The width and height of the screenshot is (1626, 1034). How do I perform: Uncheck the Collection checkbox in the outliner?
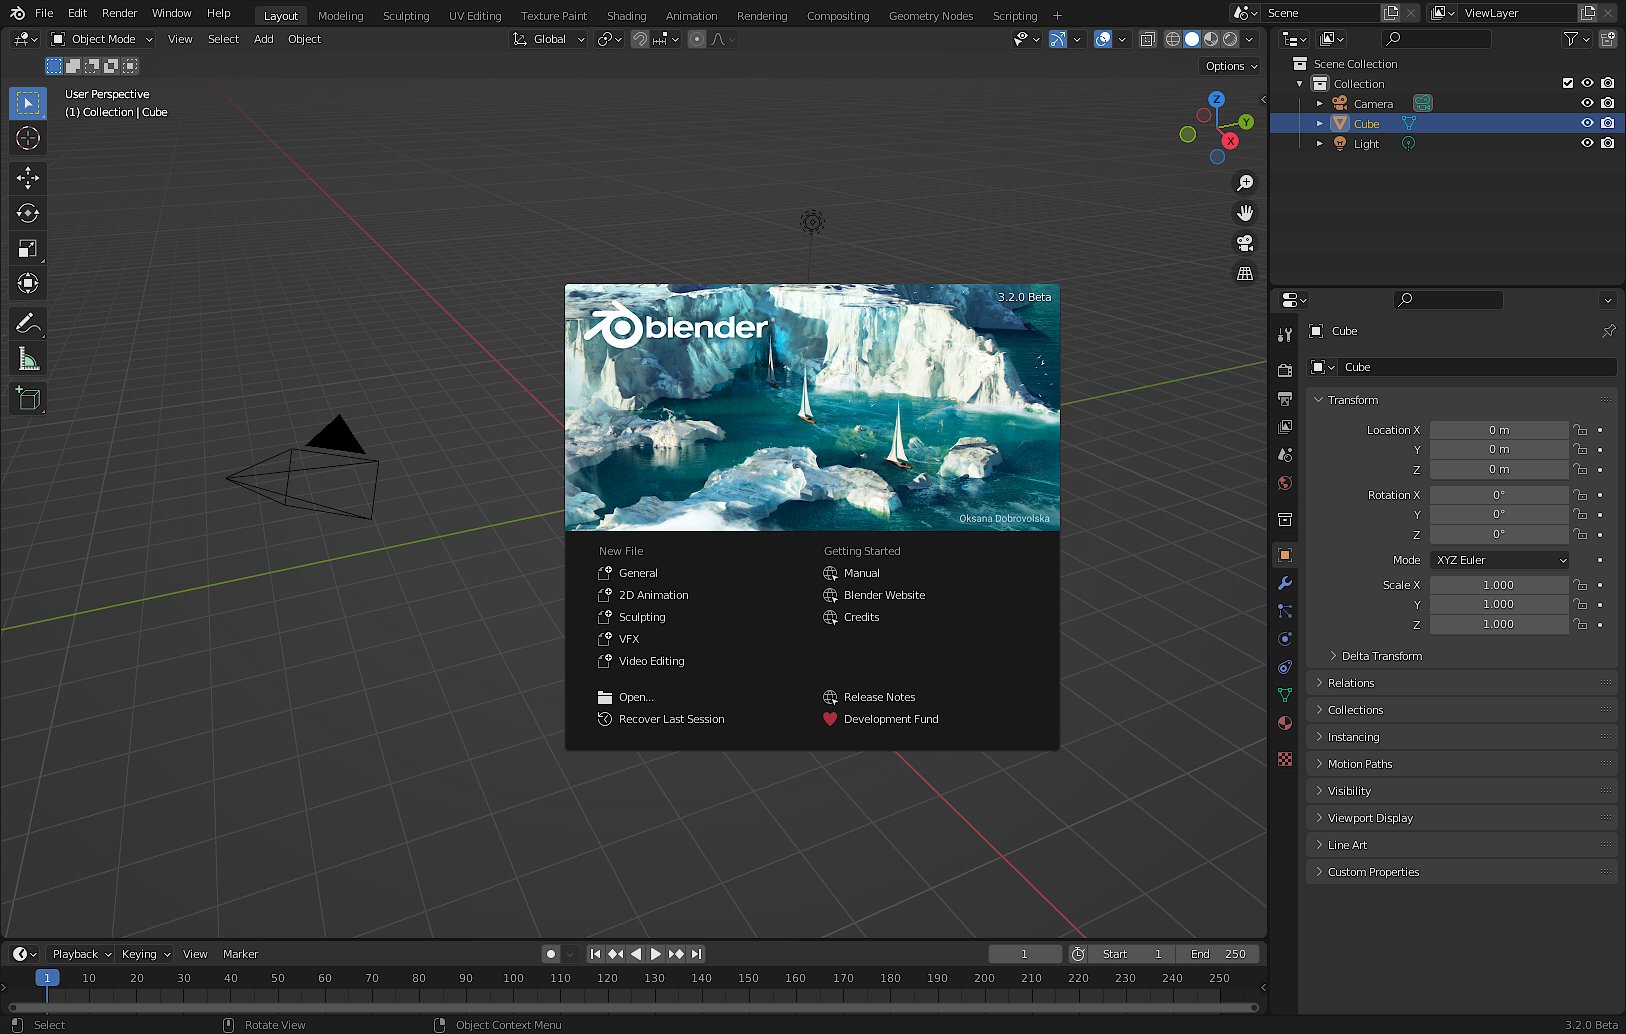pyautogui.click(x=1568, y=83)
